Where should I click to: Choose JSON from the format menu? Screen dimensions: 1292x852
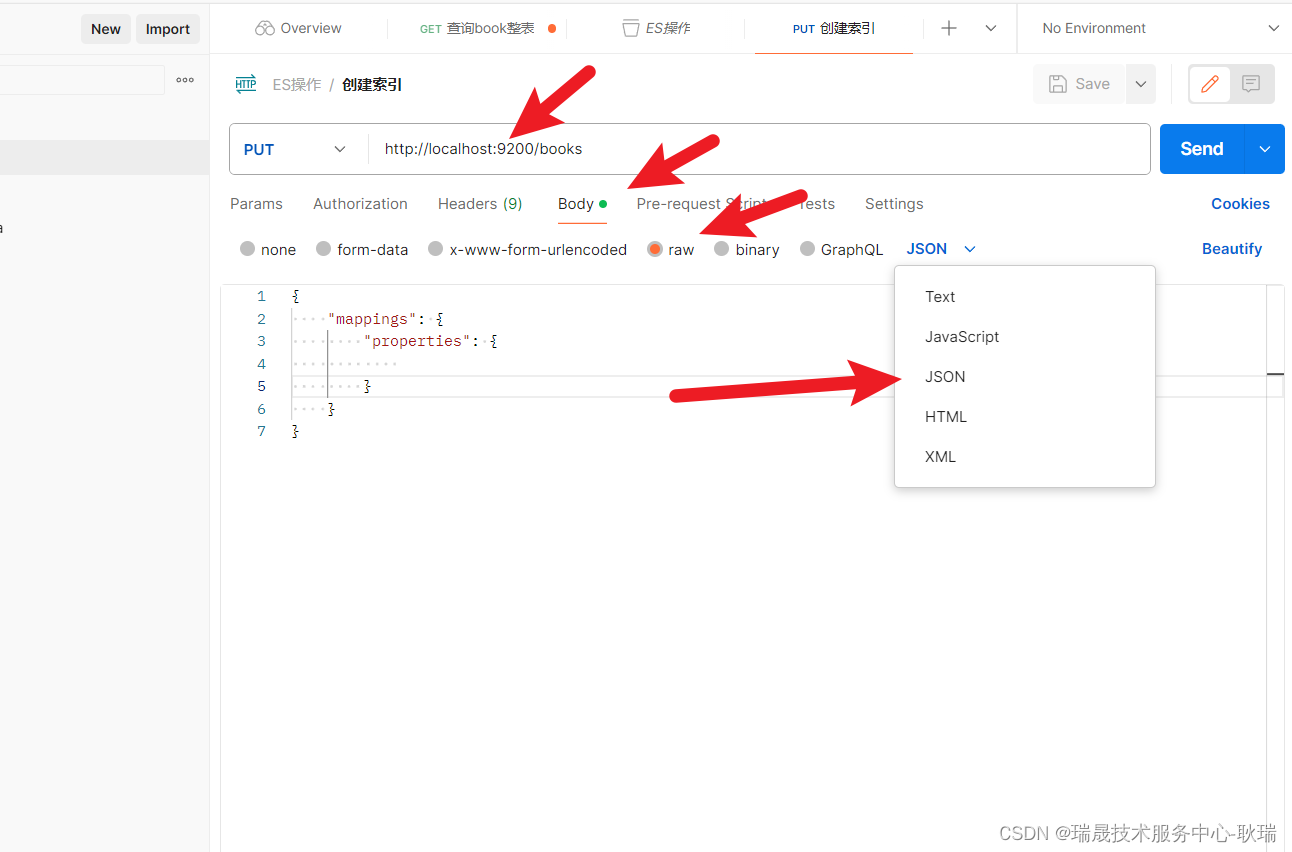click(x=1025, y=377)
